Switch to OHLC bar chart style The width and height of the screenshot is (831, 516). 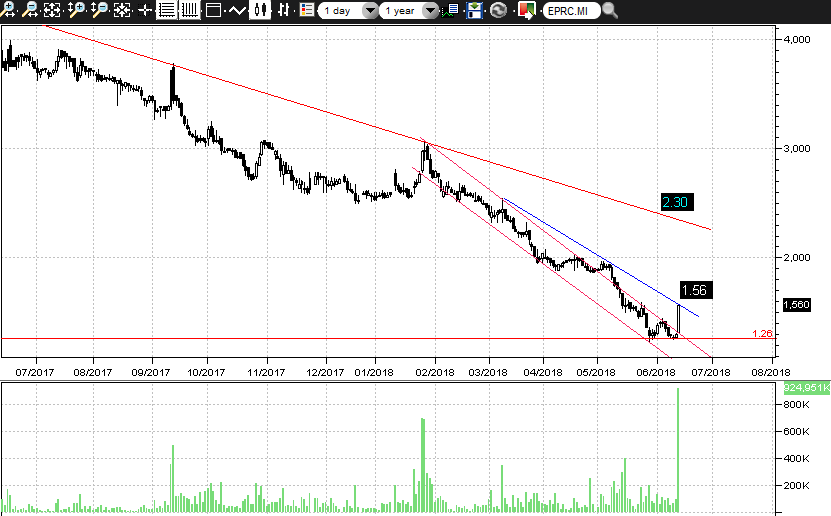[x=284, y=10]
